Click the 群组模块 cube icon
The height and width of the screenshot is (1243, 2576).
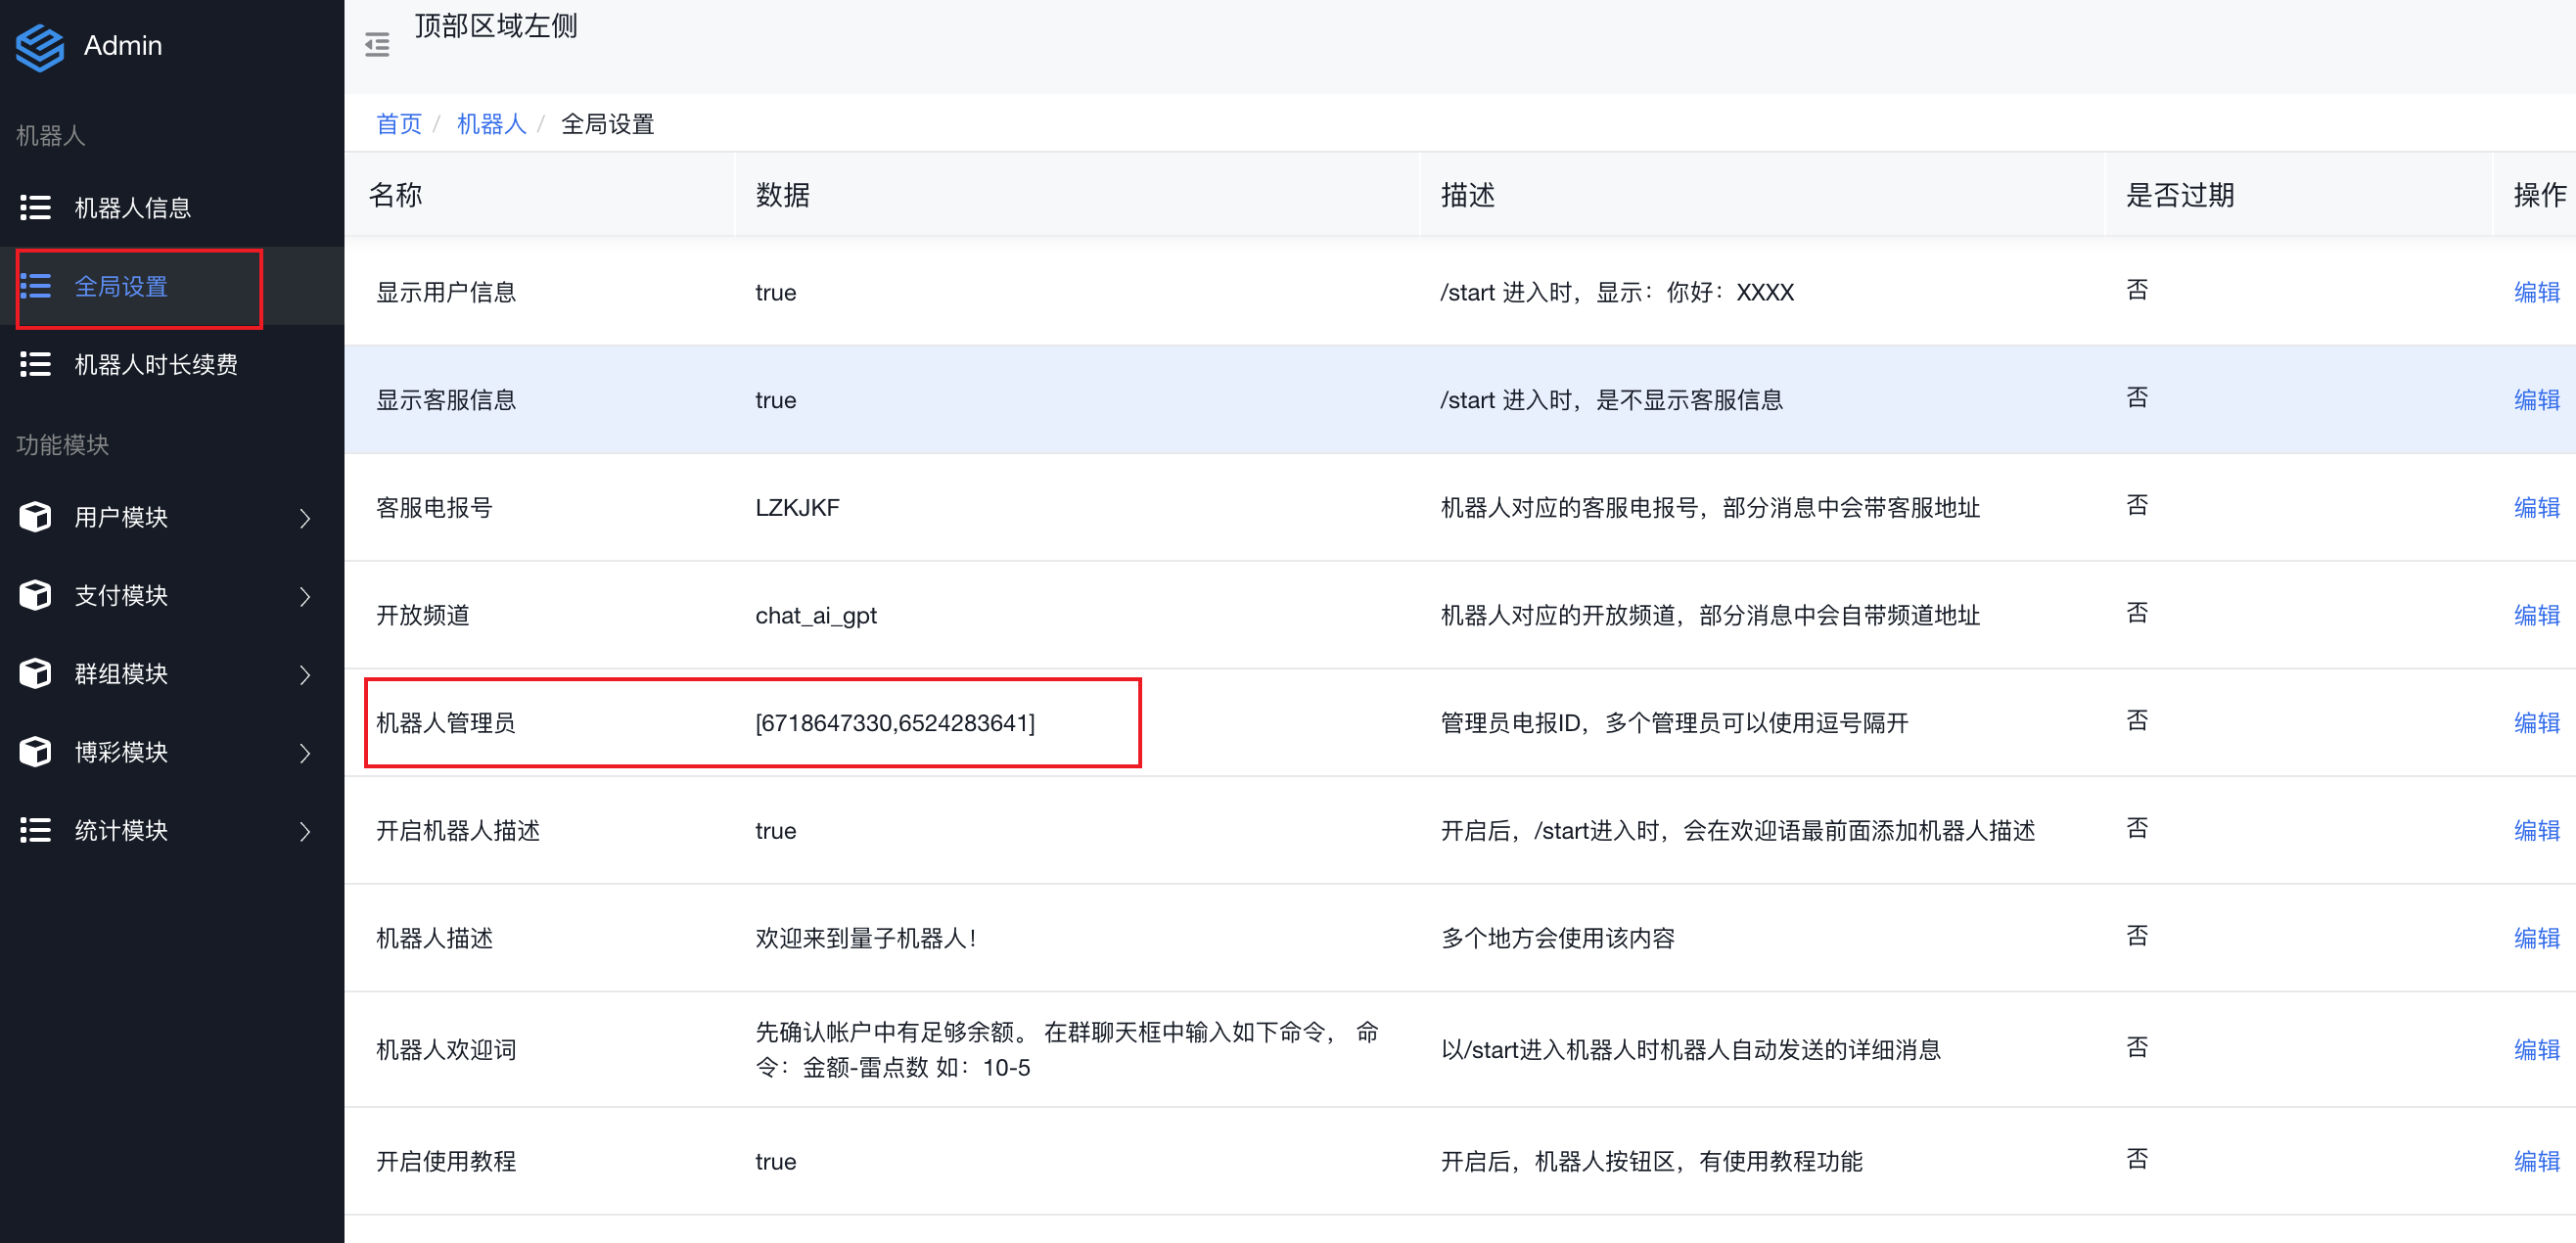pos(35,674)
